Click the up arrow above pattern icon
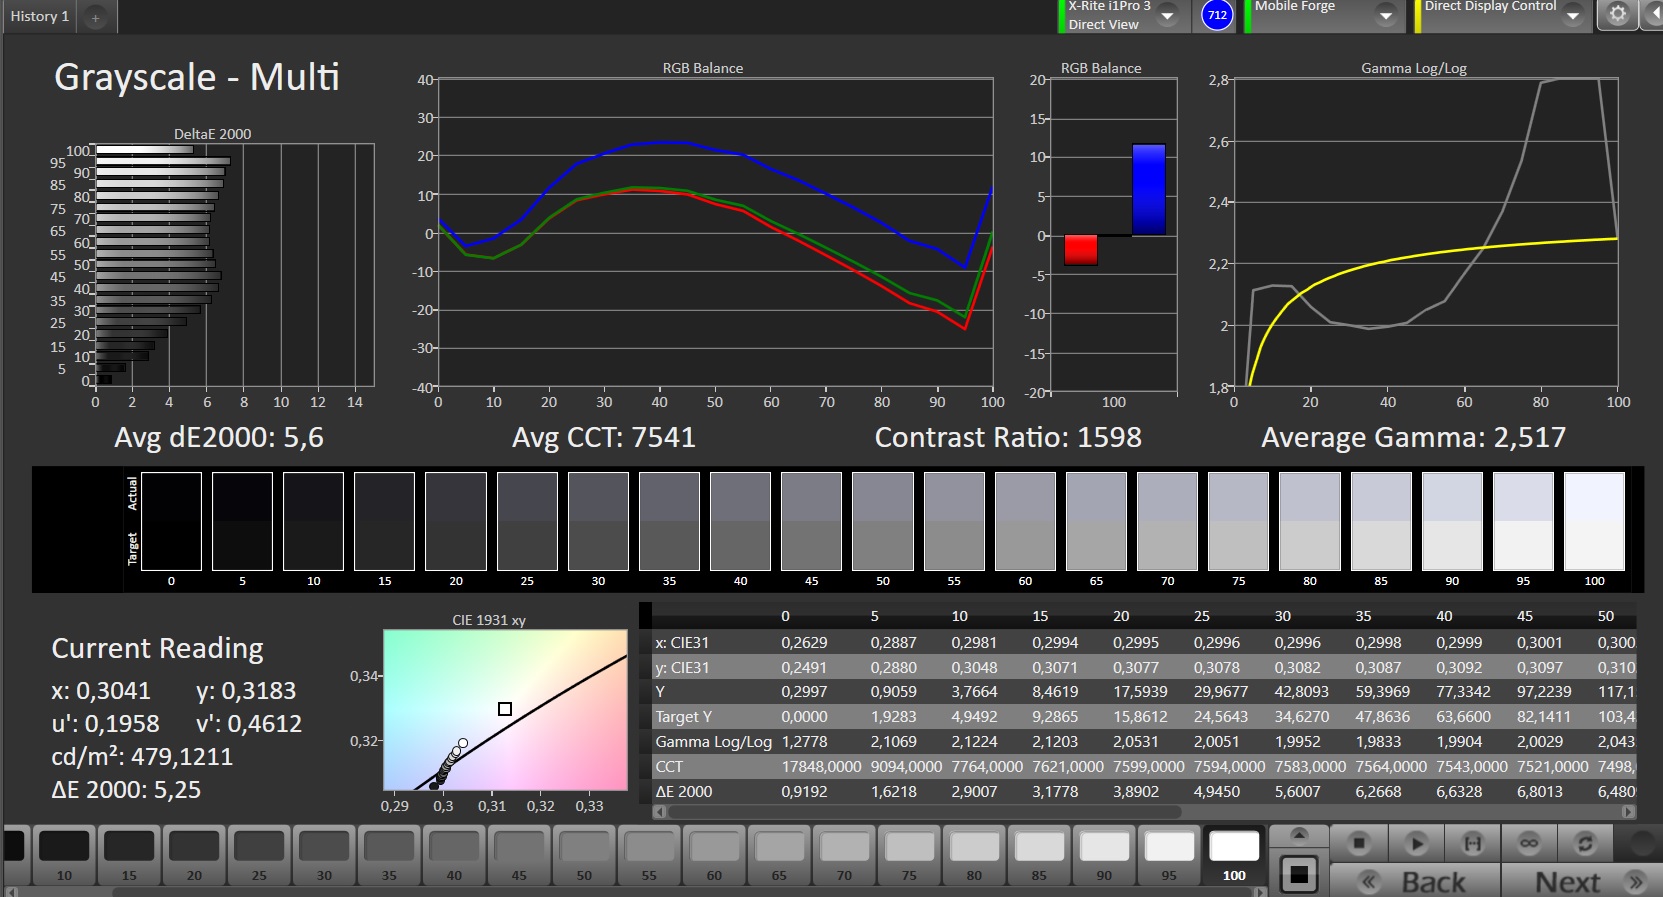 [x=1299, y=835]
